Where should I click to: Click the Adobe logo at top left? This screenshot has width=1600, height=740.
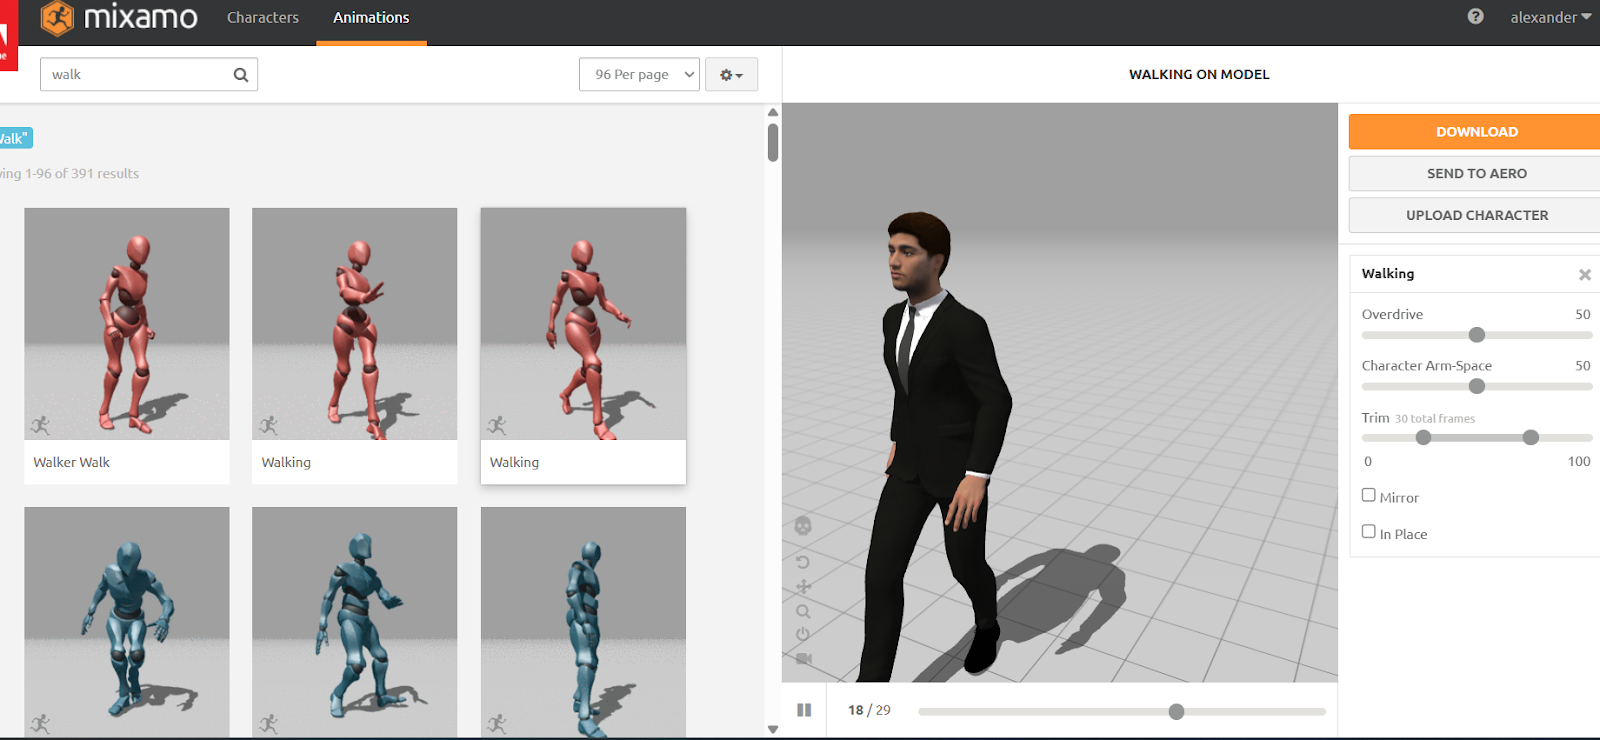pos(8,35)
